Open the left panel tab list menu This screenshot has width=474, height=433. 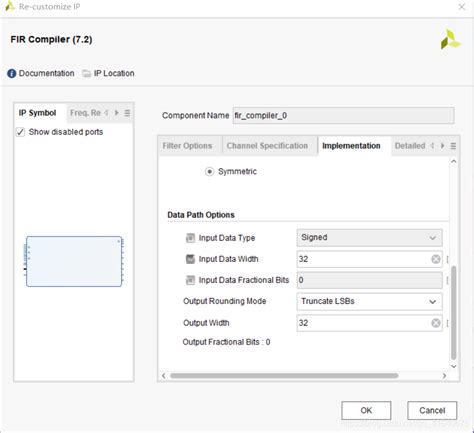127,113
